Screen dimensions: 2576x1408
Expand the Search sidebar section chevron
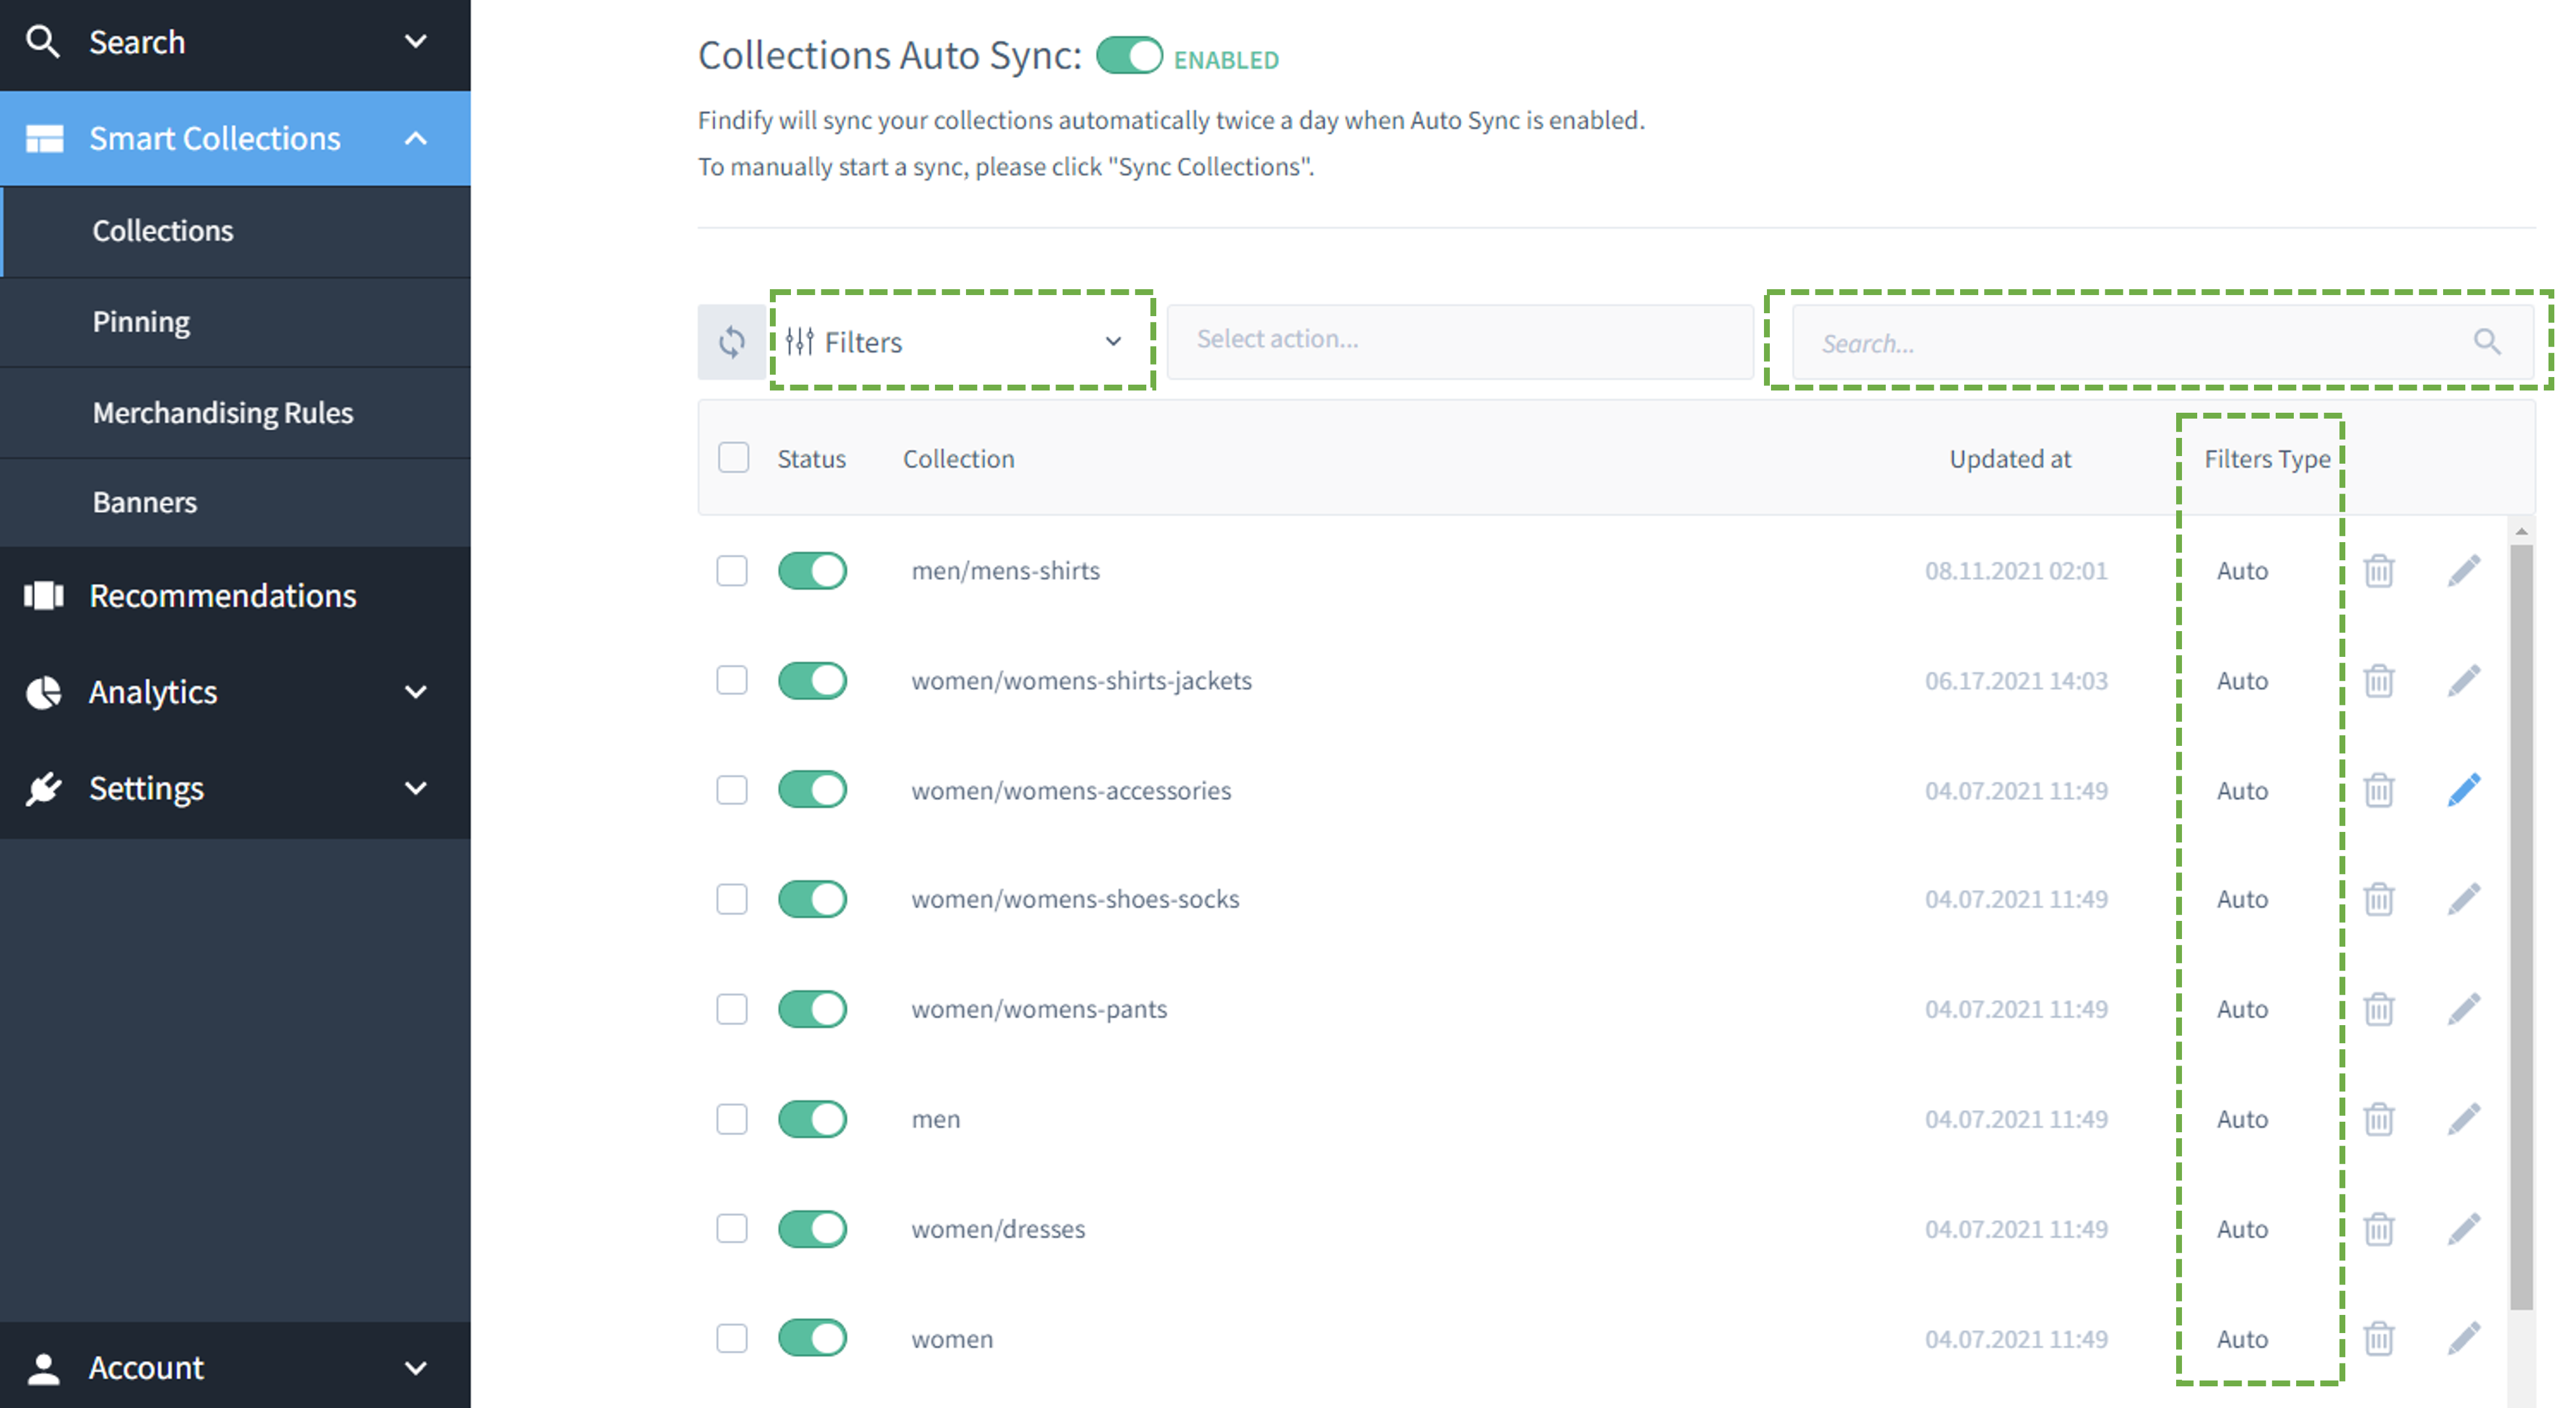coord(416,41)
